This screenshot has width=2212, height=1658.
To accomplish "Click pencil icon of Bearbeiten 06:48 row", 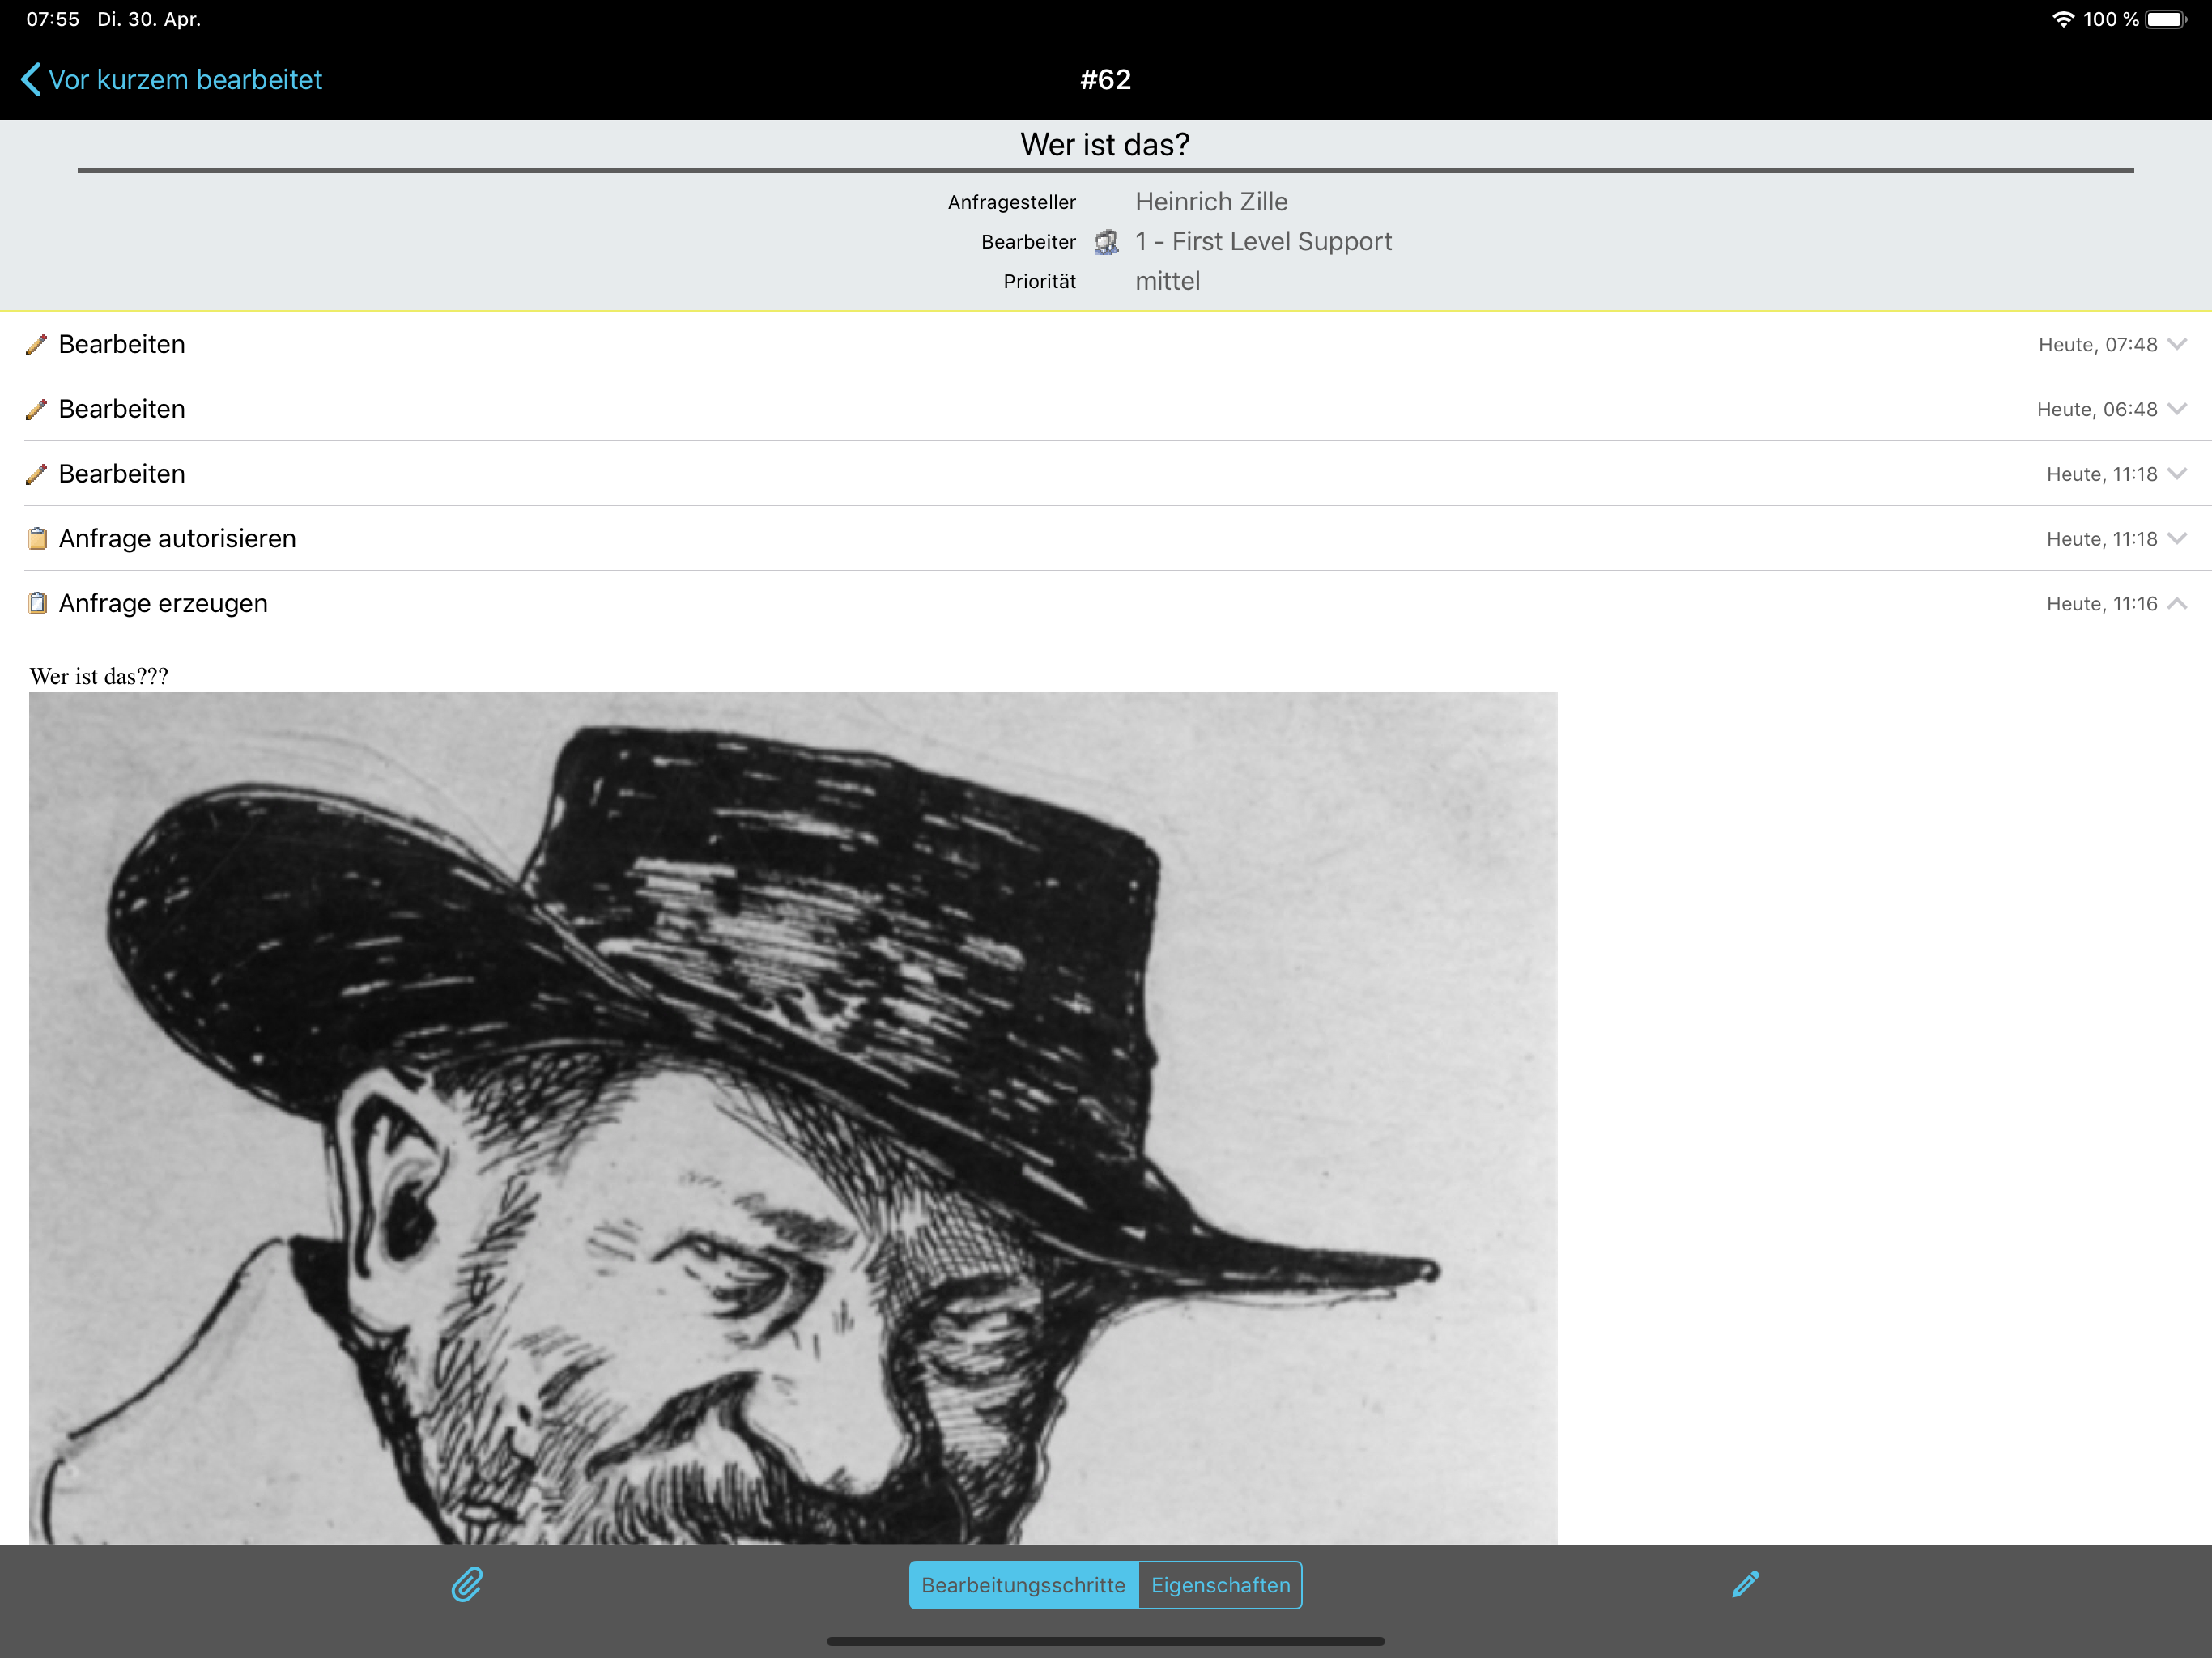I will click(x=36, y=410).
